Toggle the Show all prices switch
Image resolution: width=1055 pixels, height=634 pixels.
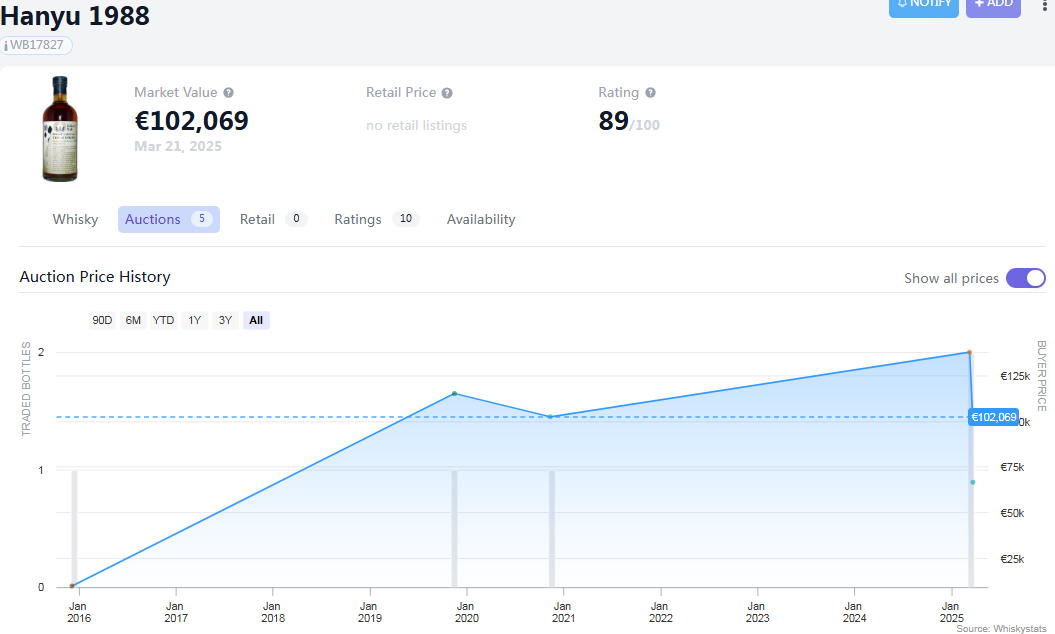(x=1025, y=278)
